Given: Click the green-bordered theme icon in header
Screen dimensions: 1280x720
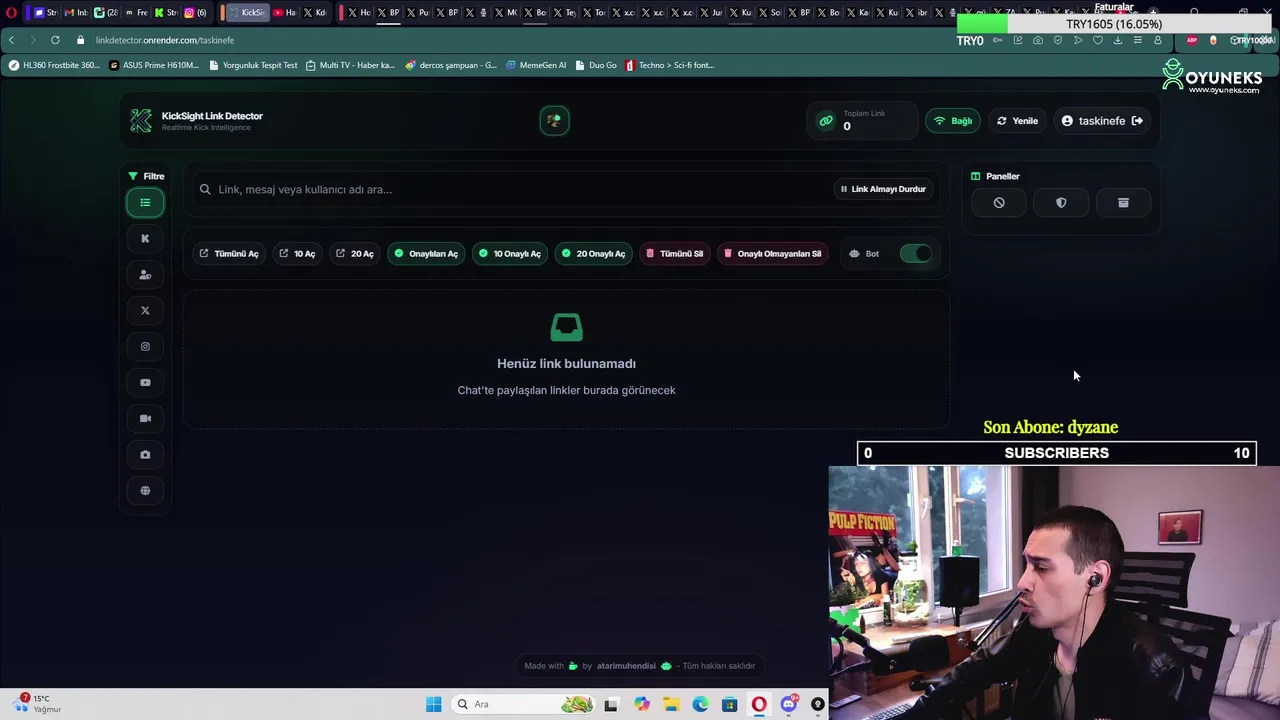Looking at the screenshot, I should (554, 121).
